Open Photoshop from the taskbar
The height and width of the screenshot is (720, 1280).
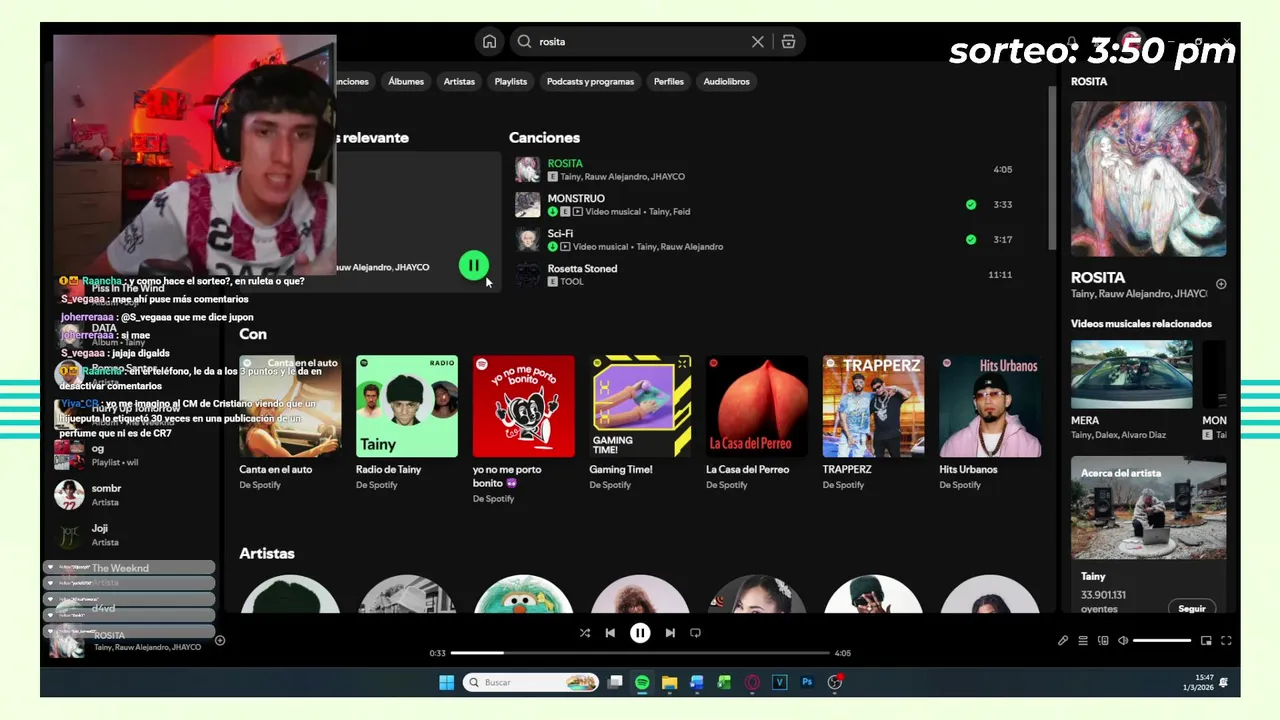point(807,682)
